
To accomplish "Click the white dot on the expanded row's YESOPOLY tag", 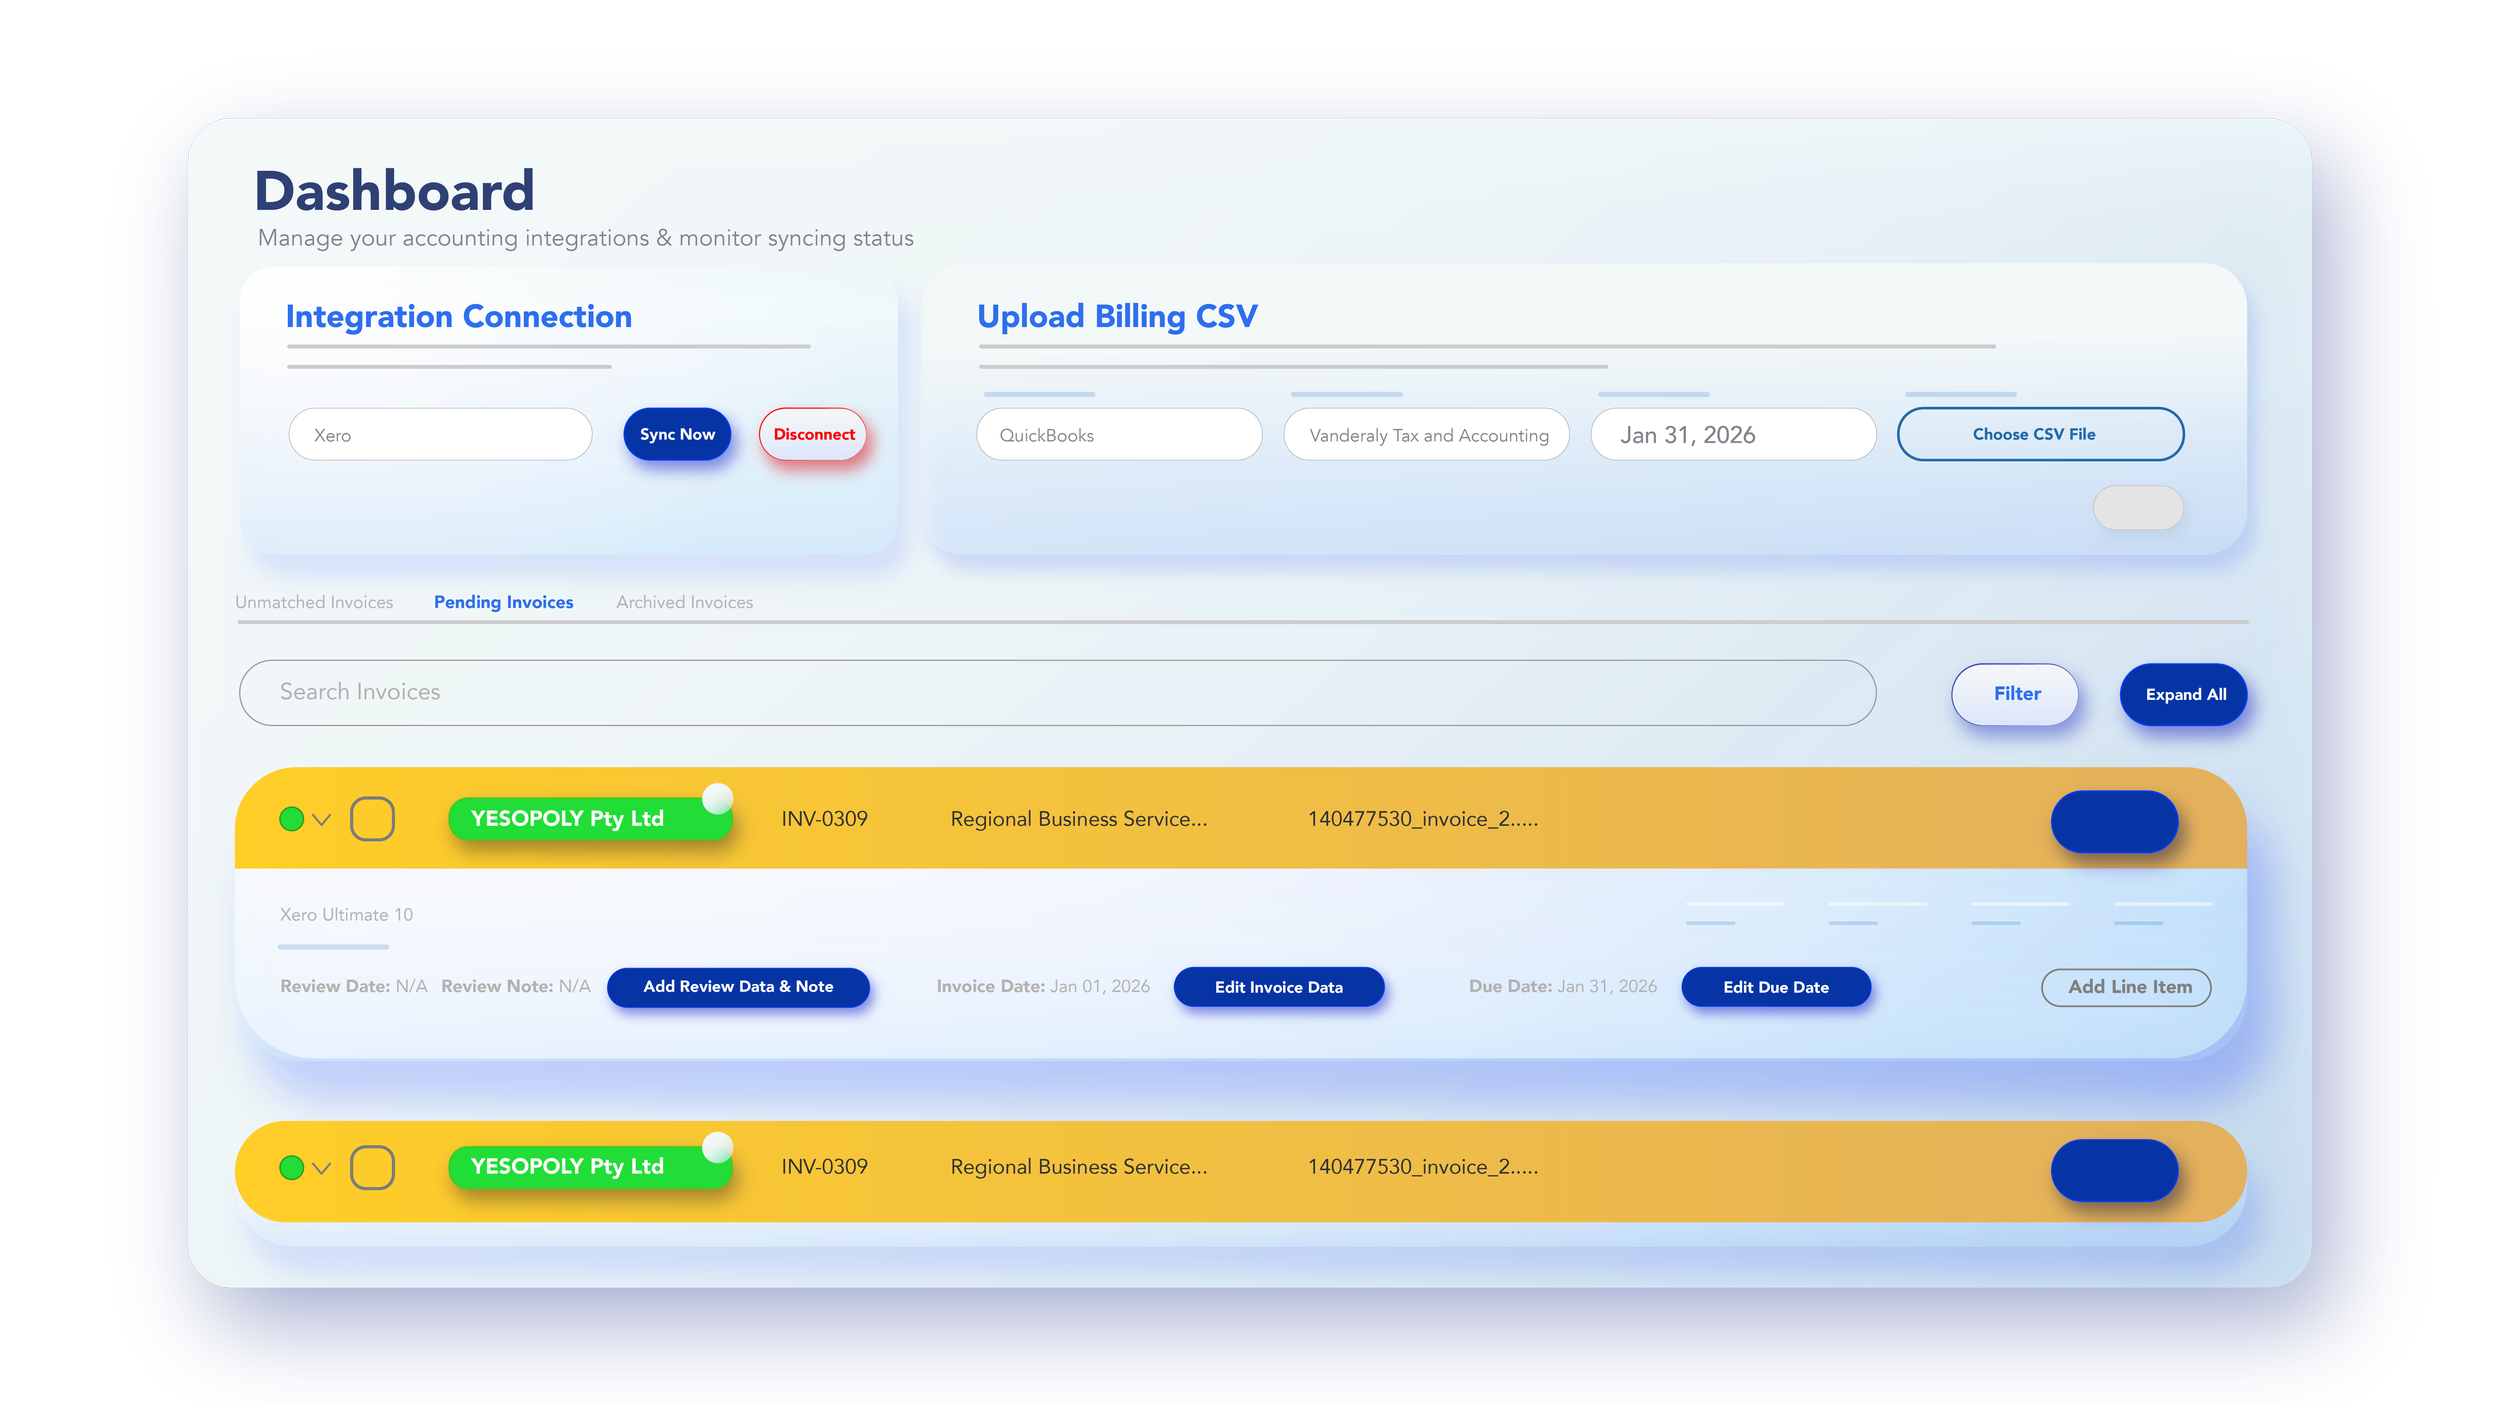I will (718, 797).
